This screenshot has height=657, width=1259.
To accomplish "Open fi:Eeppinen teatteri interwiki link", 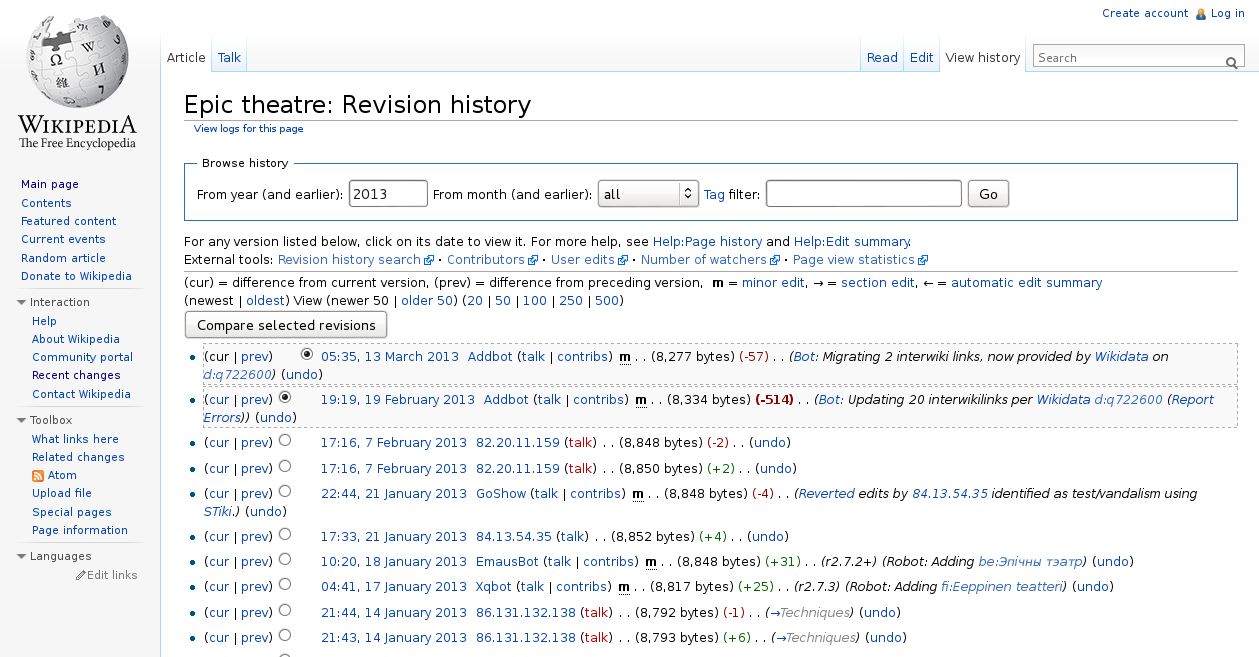I will 1003,587.
